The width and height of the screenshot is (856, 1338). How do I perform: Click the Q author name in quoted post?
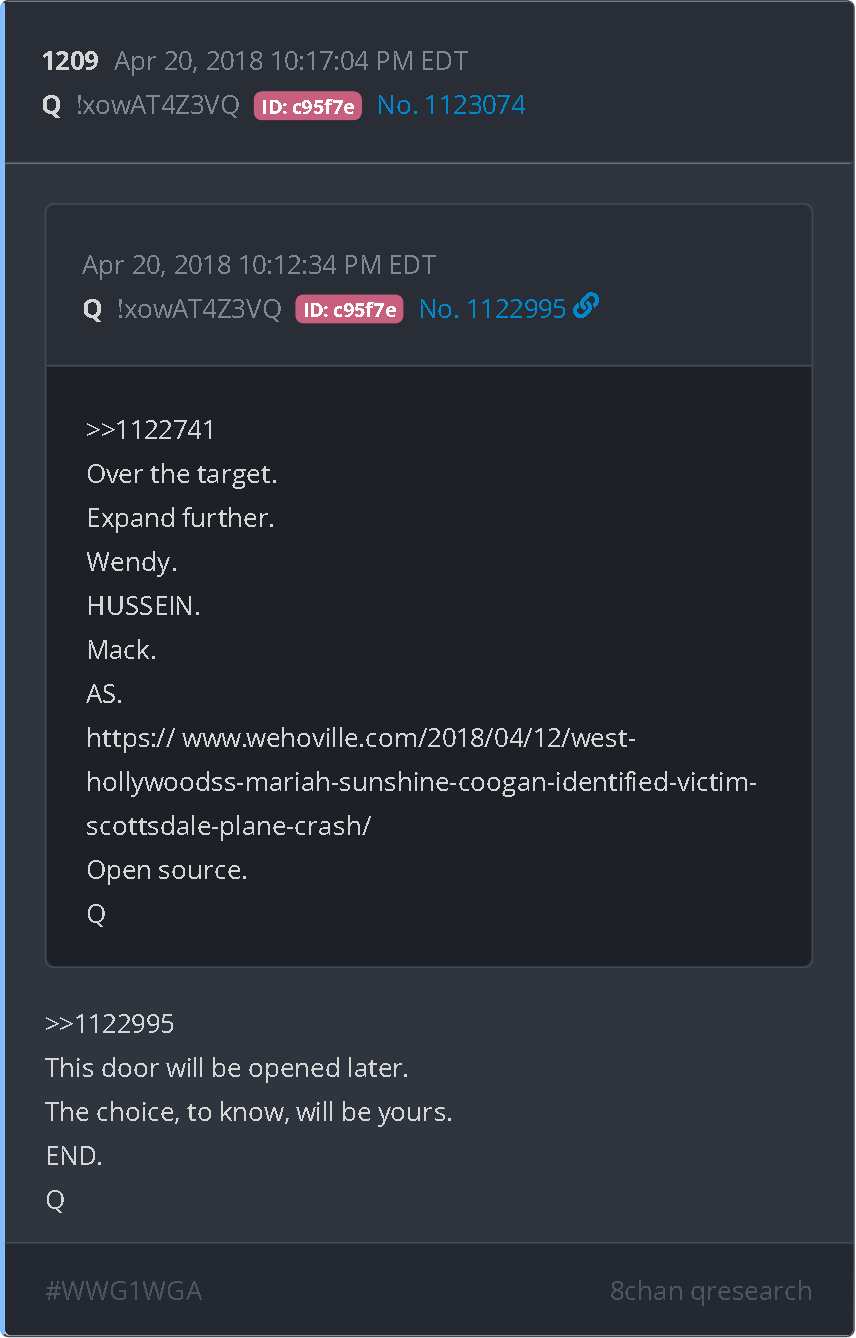pos(93,310)
